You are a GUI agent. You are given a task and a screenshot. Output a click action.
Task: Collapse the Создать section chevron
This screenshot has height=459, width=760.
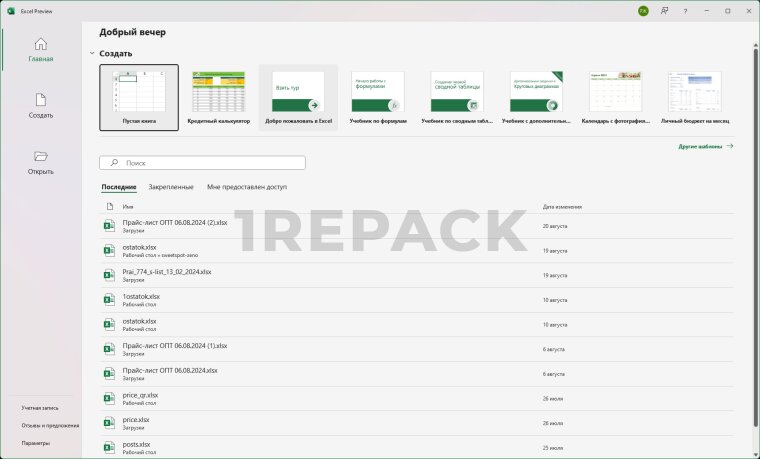point(92,53)
